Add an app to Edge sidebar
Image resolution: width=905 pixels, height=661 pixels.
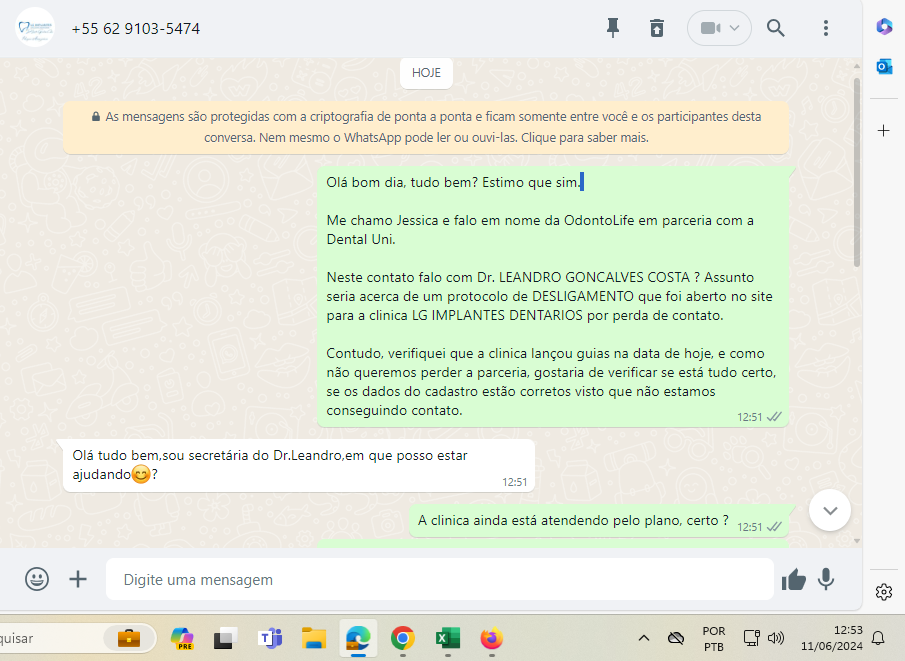(x=884, y=130)
